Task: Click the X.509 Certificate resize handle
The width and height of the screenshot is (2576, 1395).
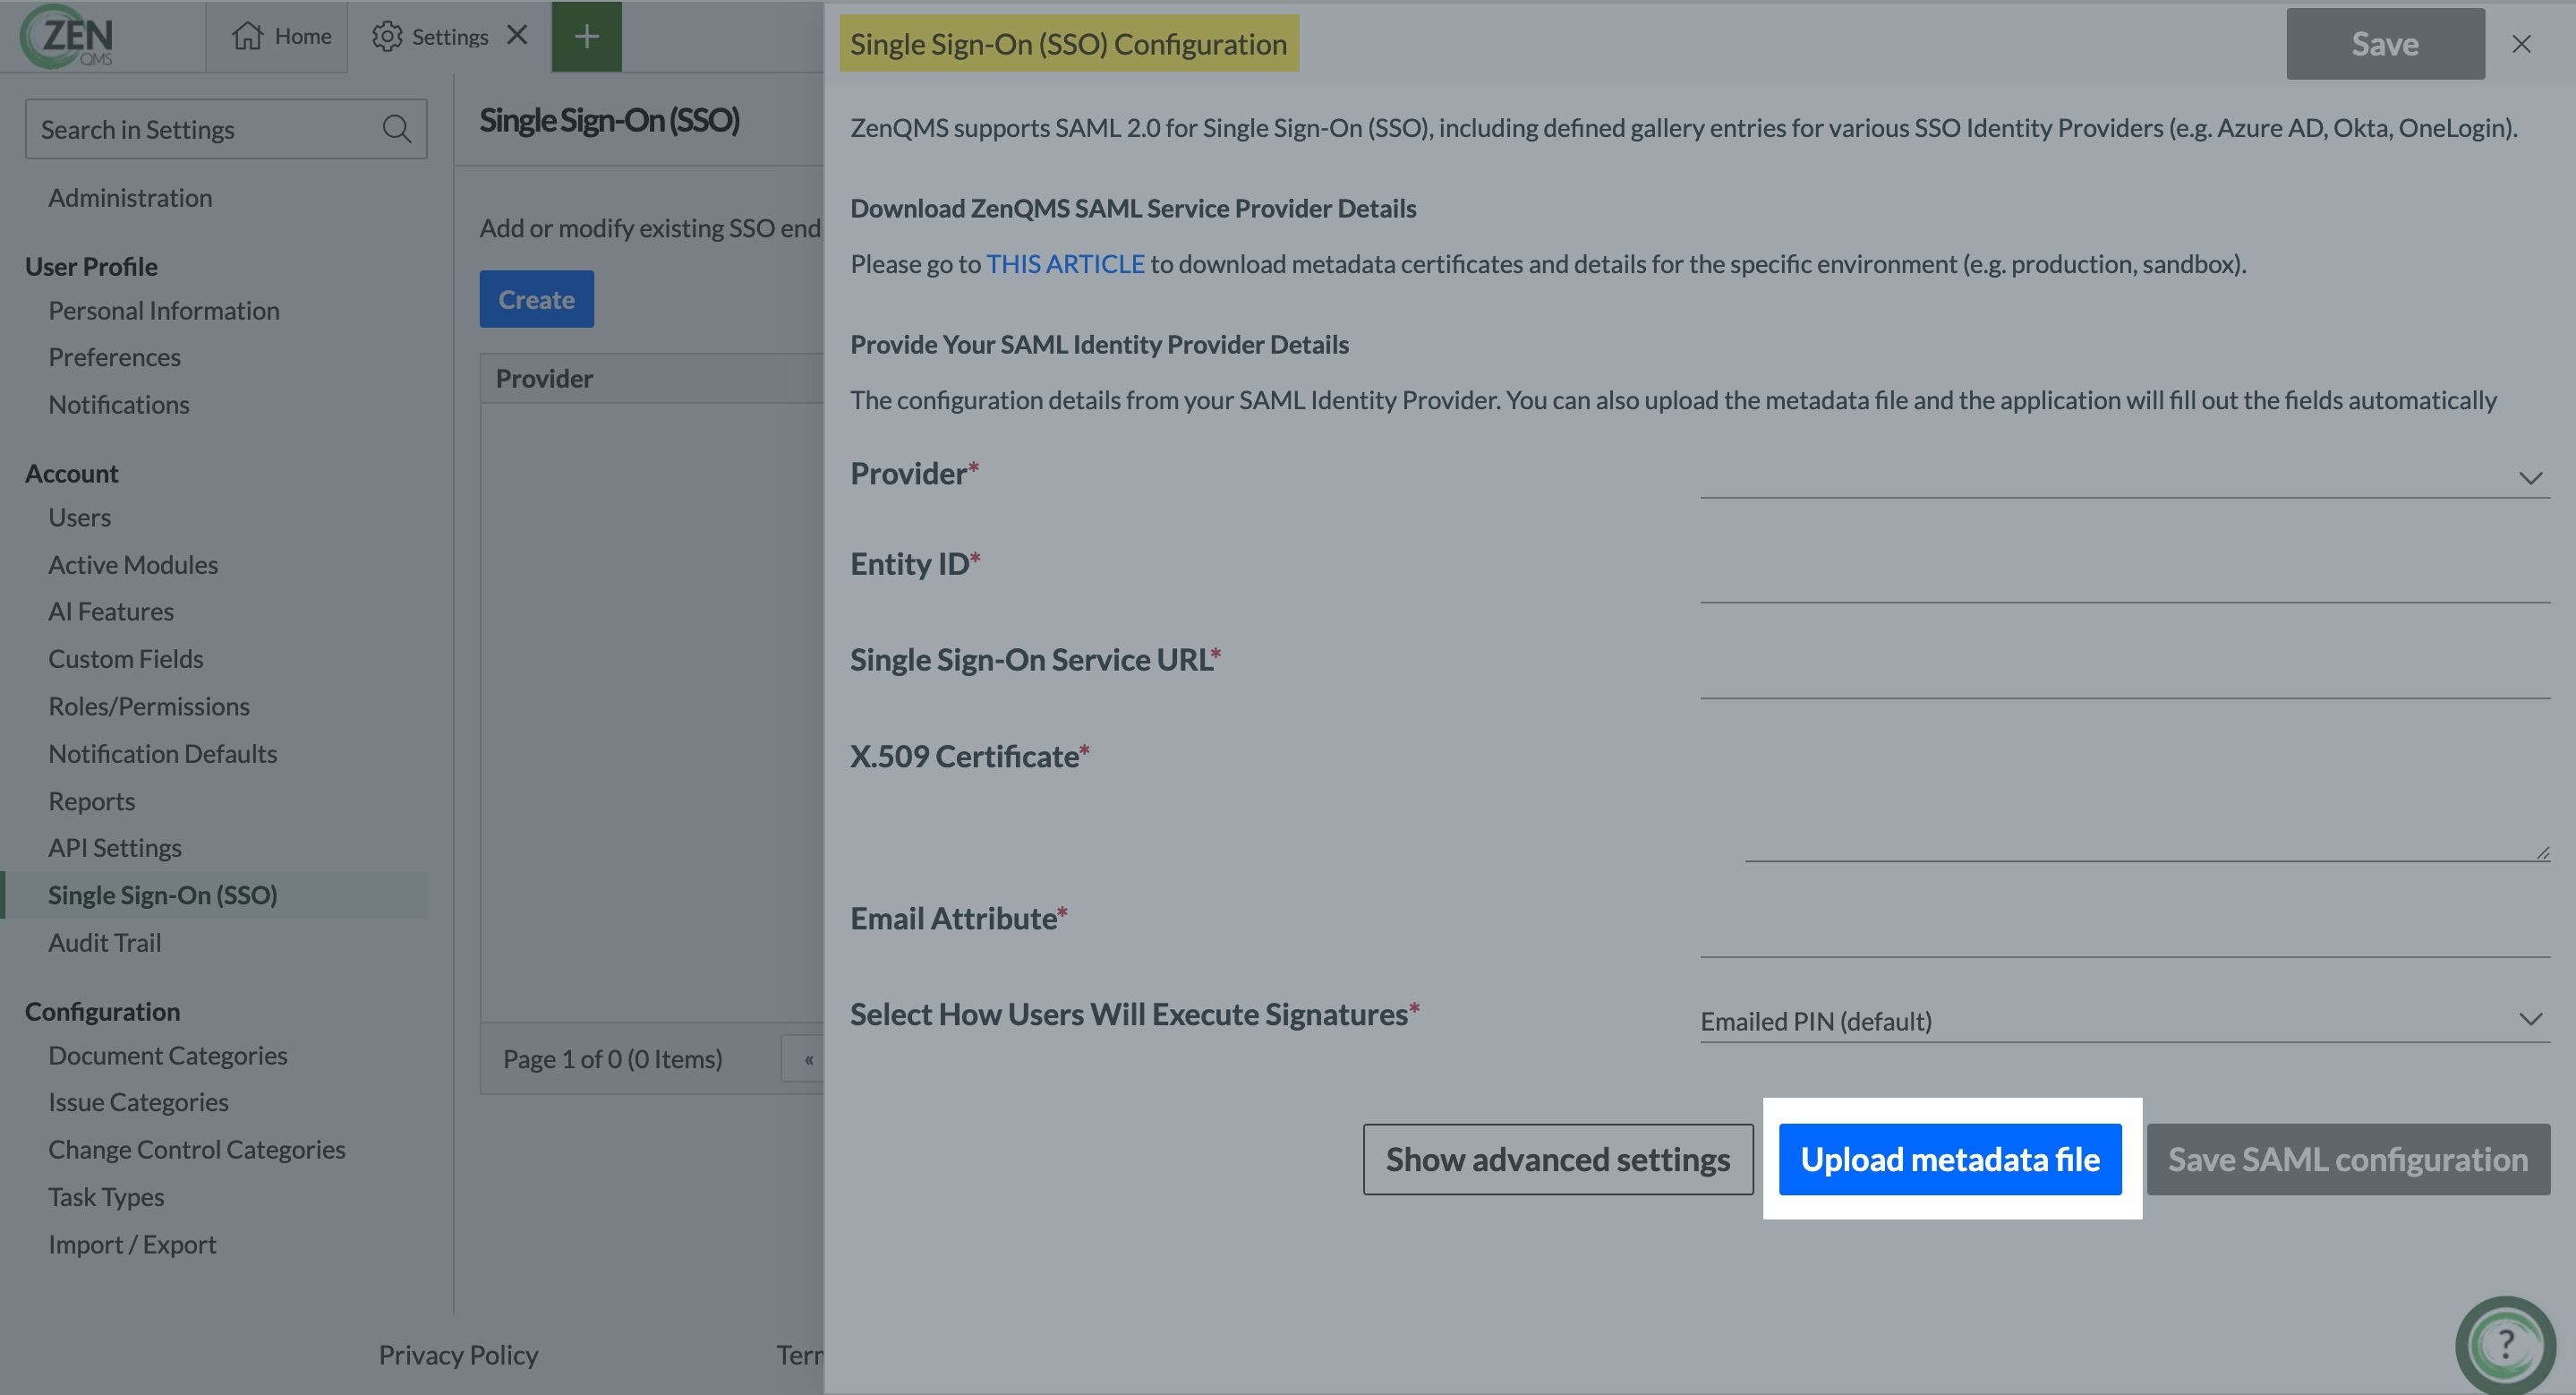Action: 2542,852
